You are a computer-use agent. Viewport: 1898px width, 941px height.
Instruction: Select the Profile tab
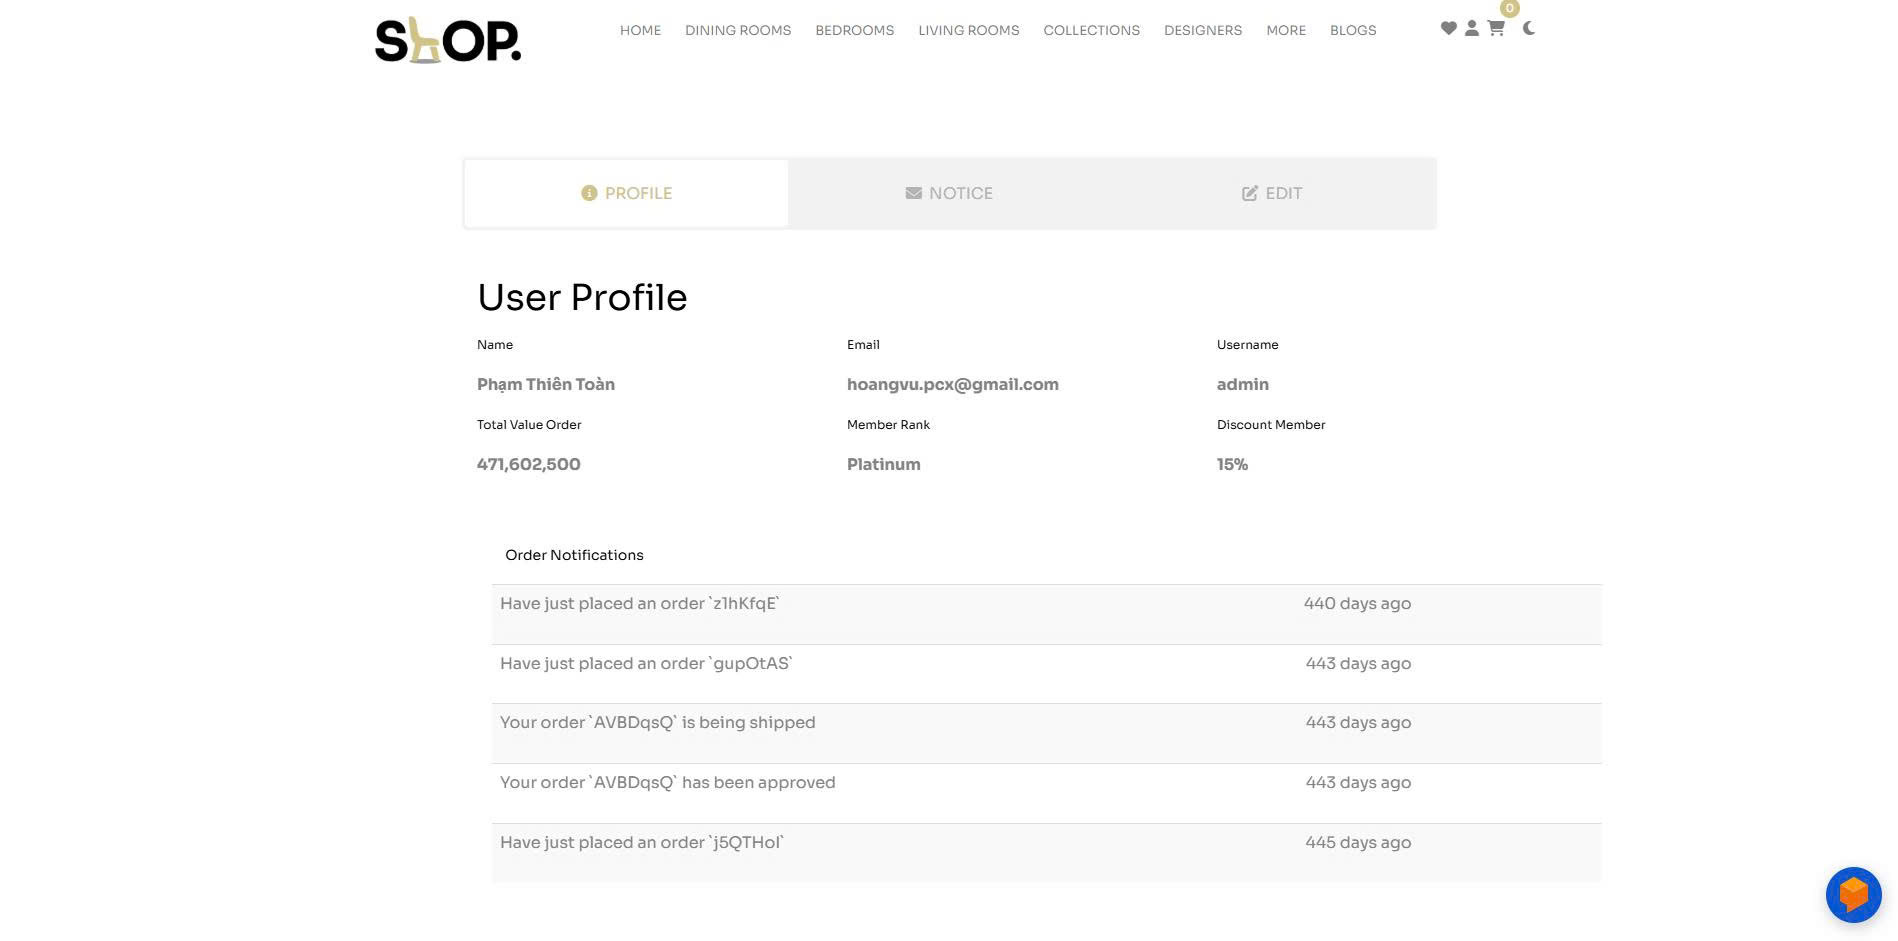[x=627, y=193]
